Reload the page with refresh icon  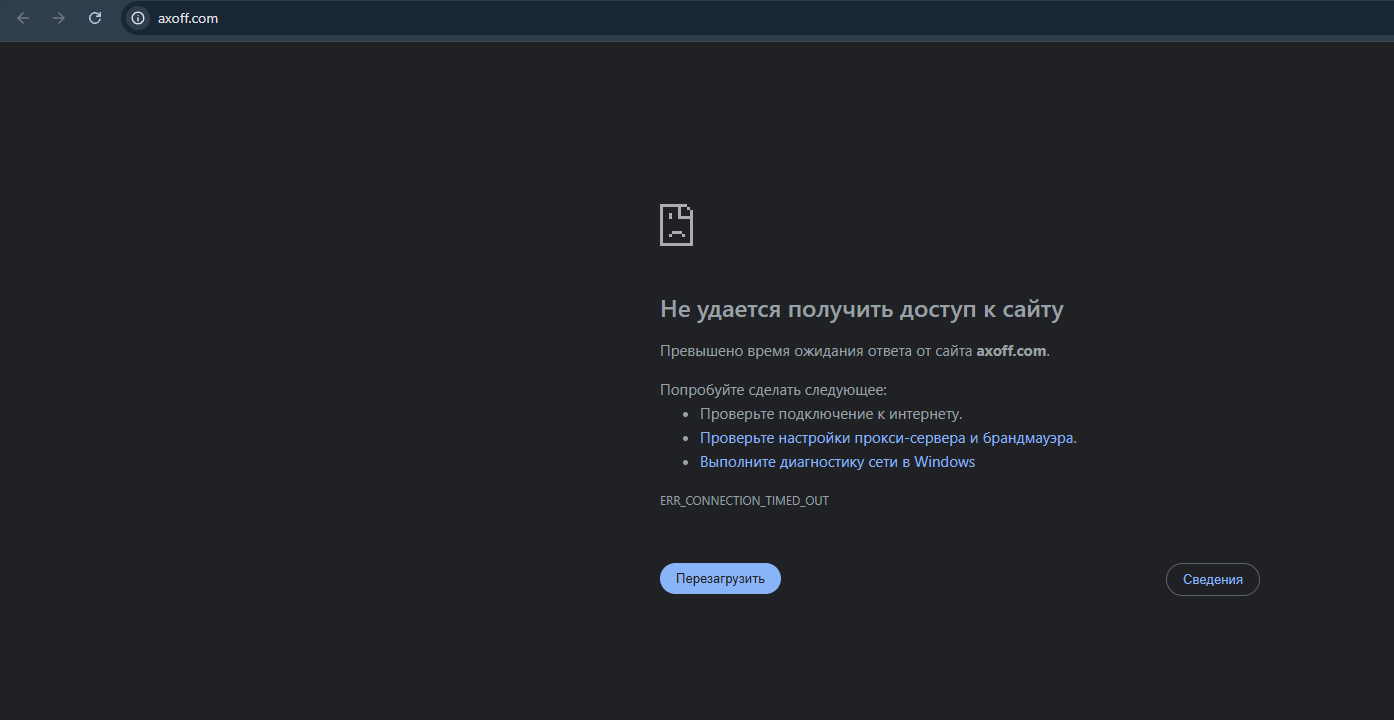(x=95, y=18)
